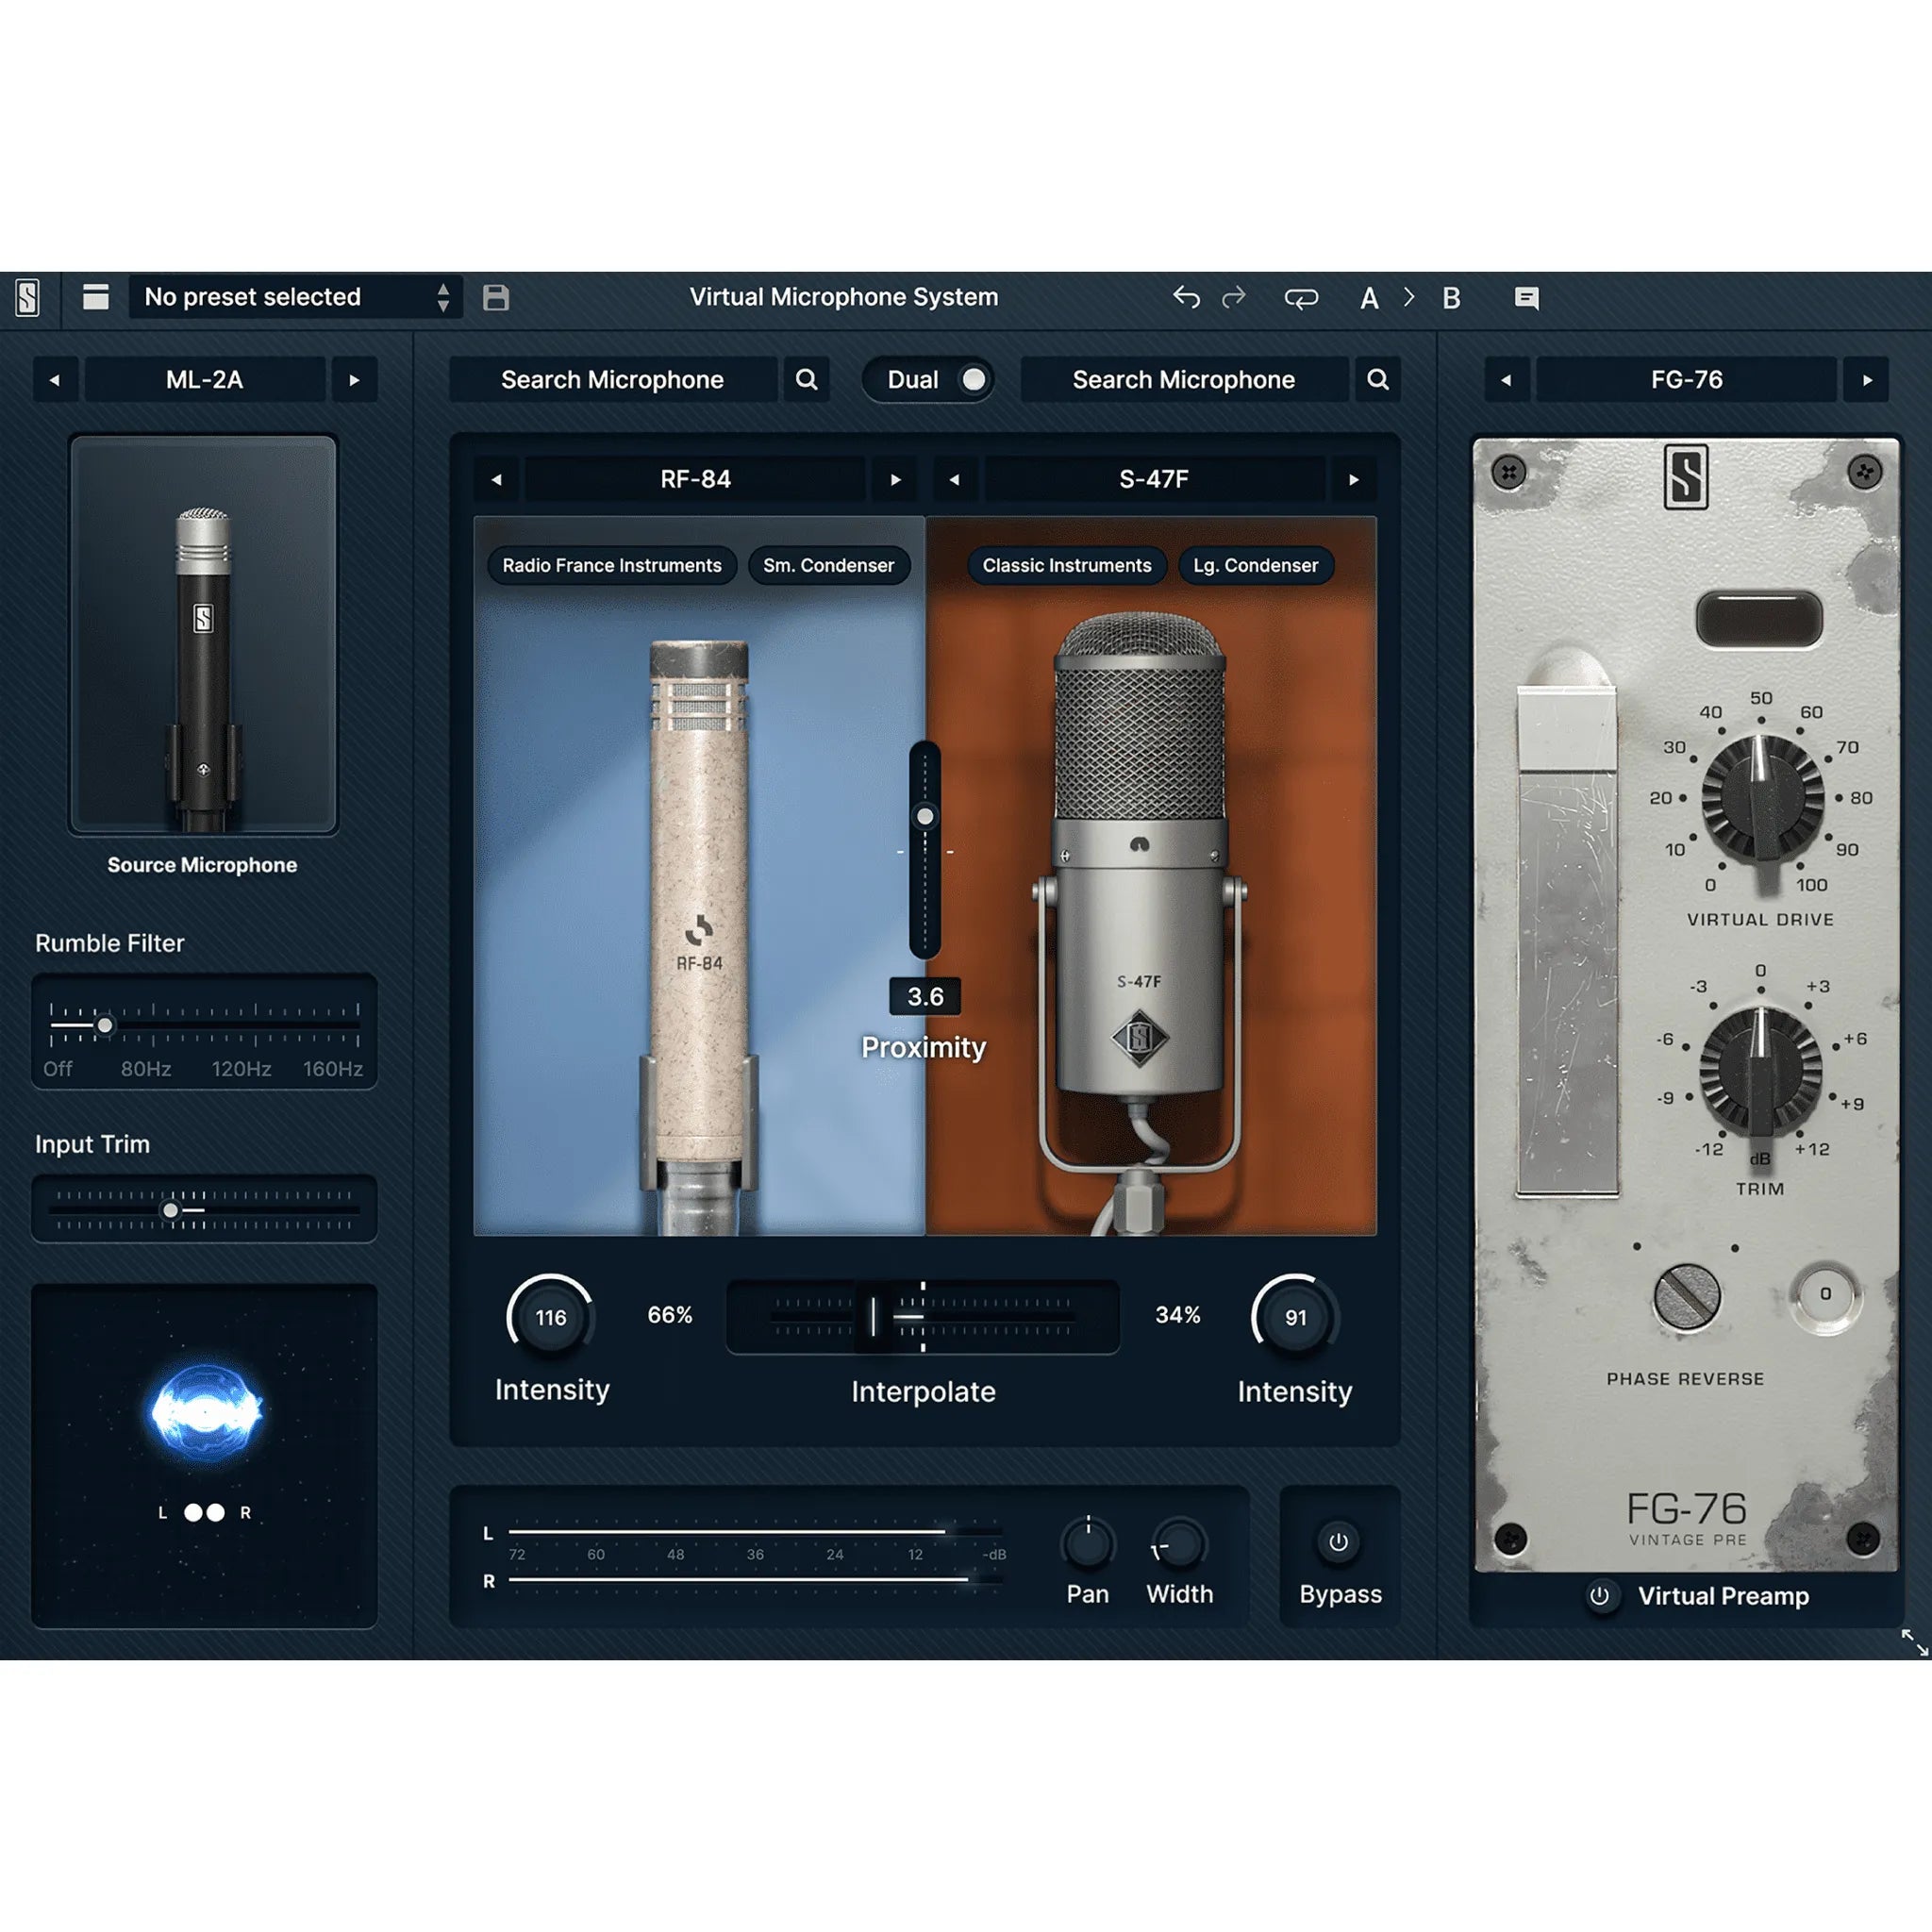Open the feedback comment icon
1932x1932 pixels.
[x=1527, y=297]
